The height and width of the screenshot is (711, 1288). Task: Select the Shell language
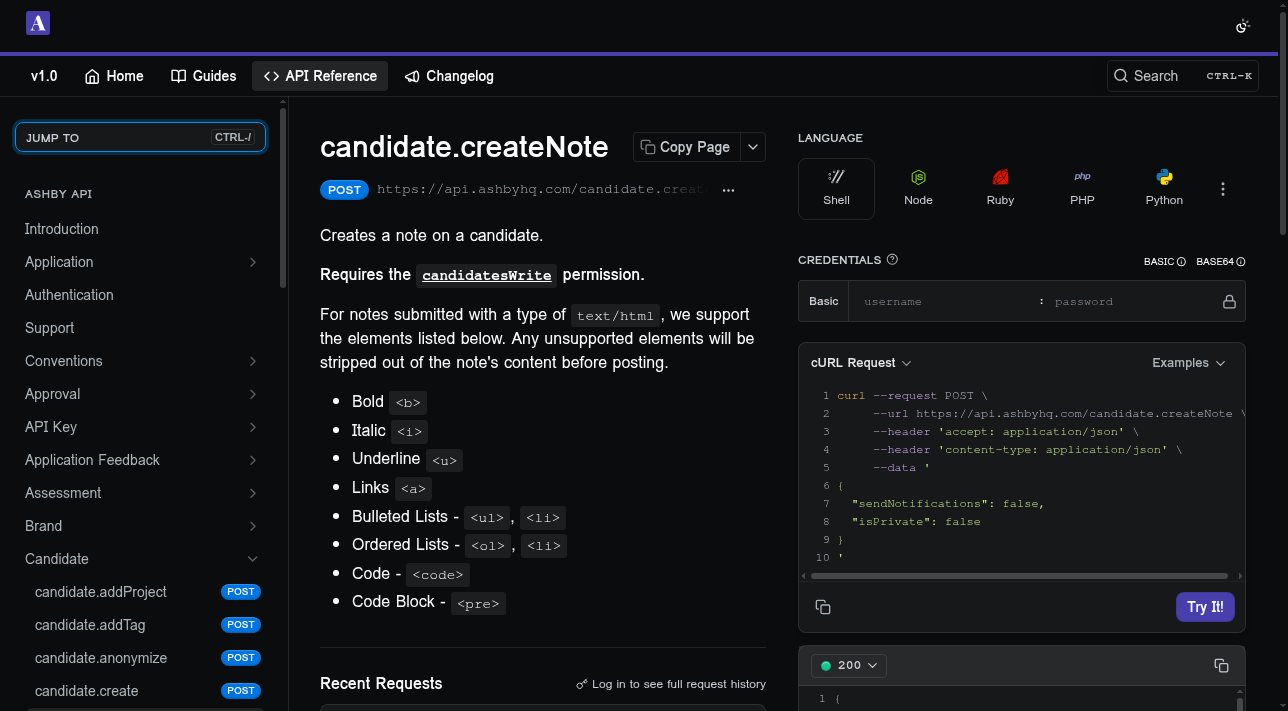[836, 188]
